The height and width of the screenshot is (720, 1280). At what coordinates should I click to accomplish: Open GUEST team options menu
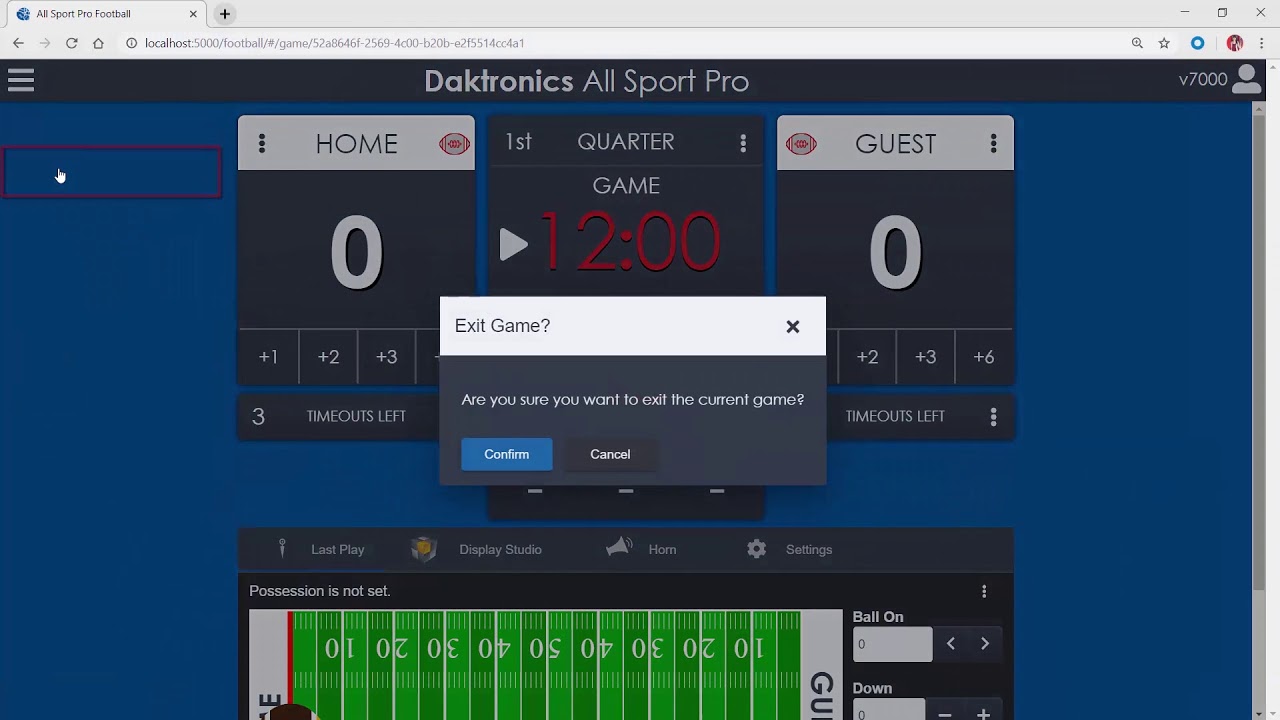[993, 144]
